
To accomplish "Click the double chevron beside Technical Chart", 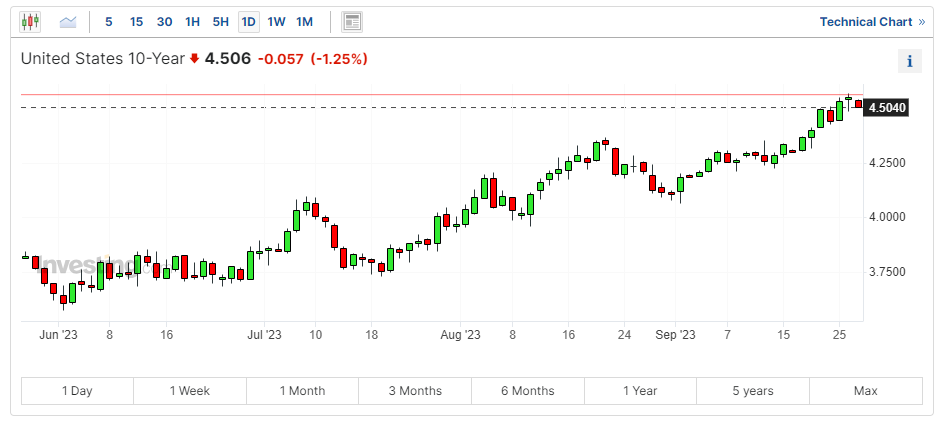I will [x=922, y=21].
